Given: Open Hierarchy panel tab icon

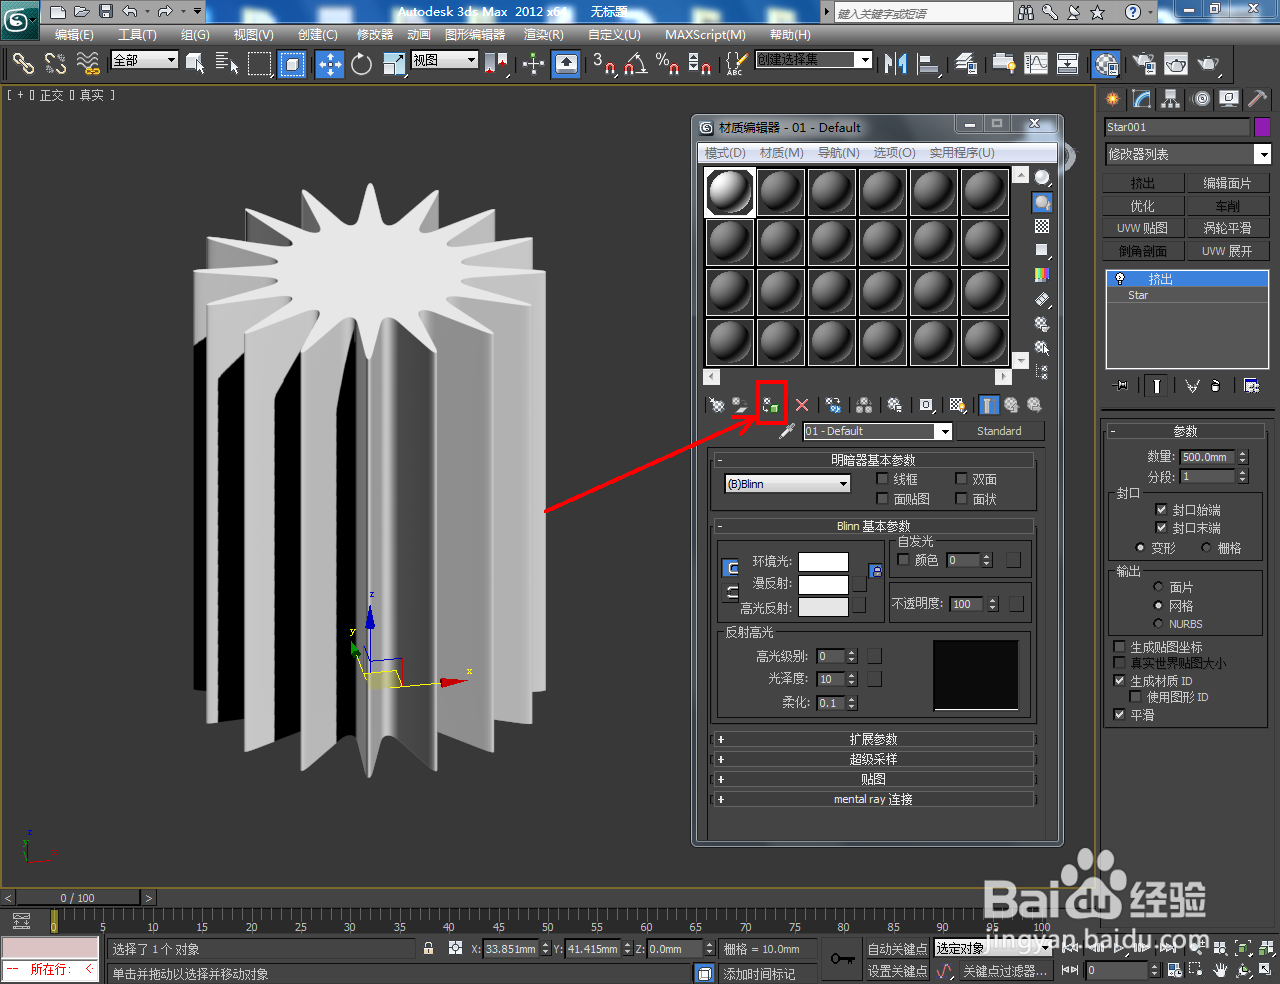Looking at the screenshot, I should click(1171, 99).
